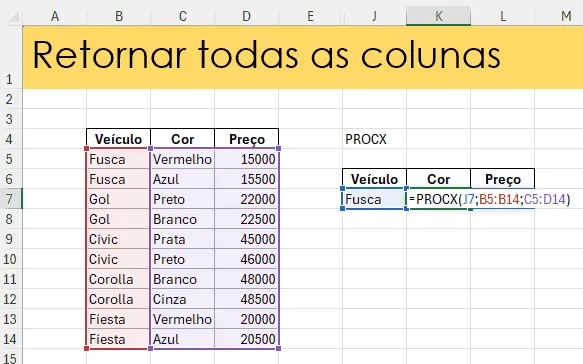Select row 7 header
This screenshot has height=364, width=583.
[x=10, y=199]
